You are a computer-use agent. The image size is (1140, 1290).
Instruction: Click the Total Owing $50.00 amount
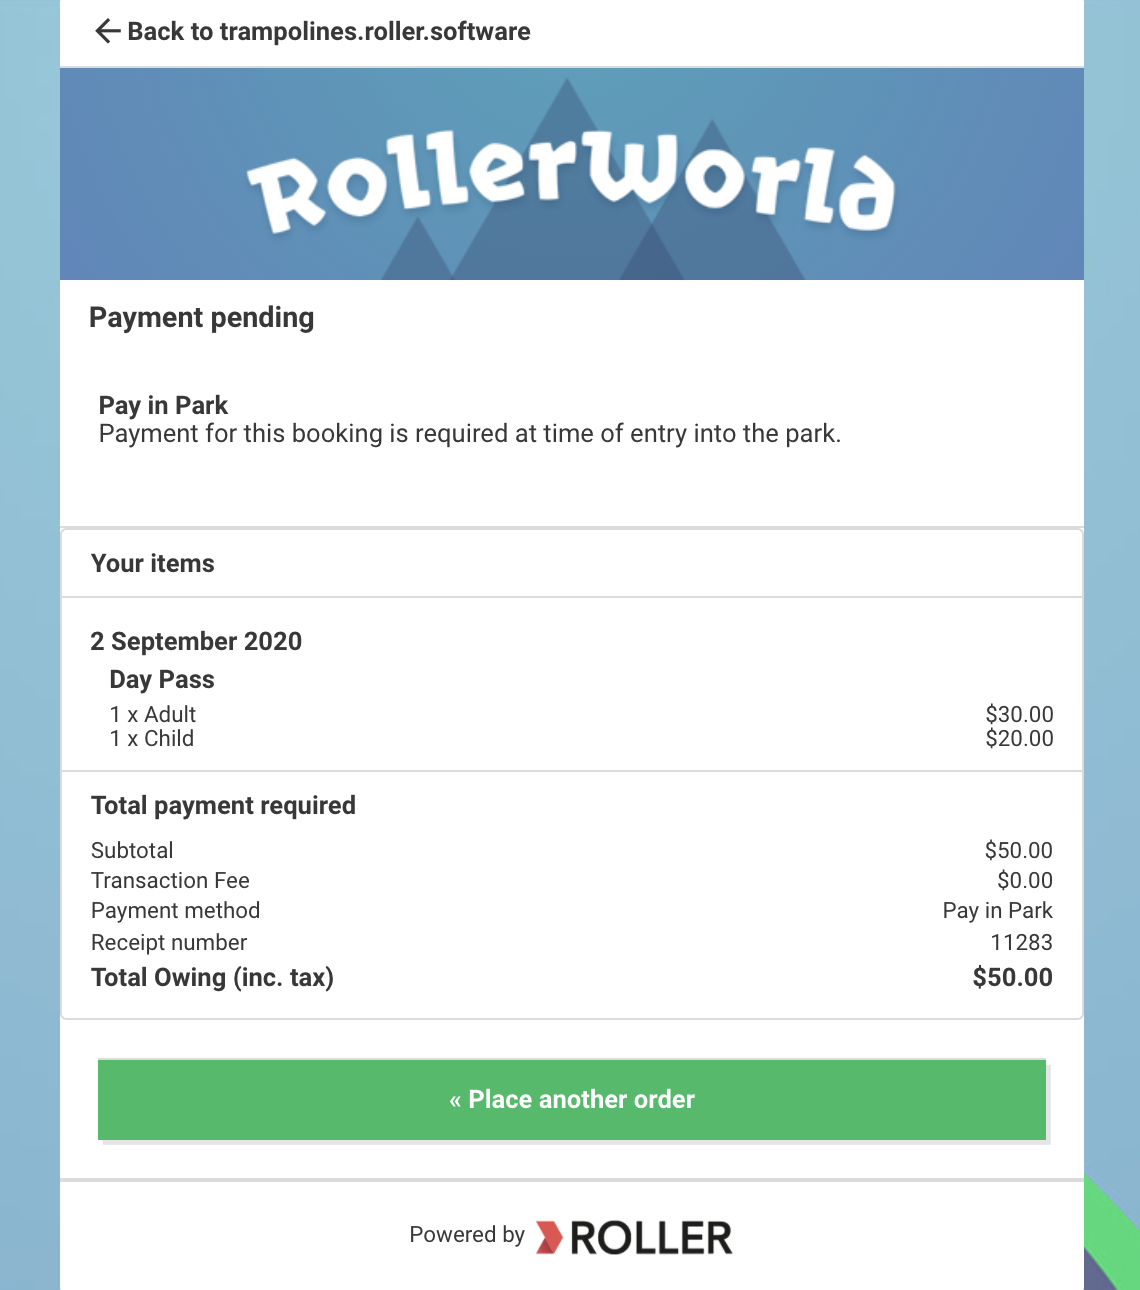point(1012,977)
